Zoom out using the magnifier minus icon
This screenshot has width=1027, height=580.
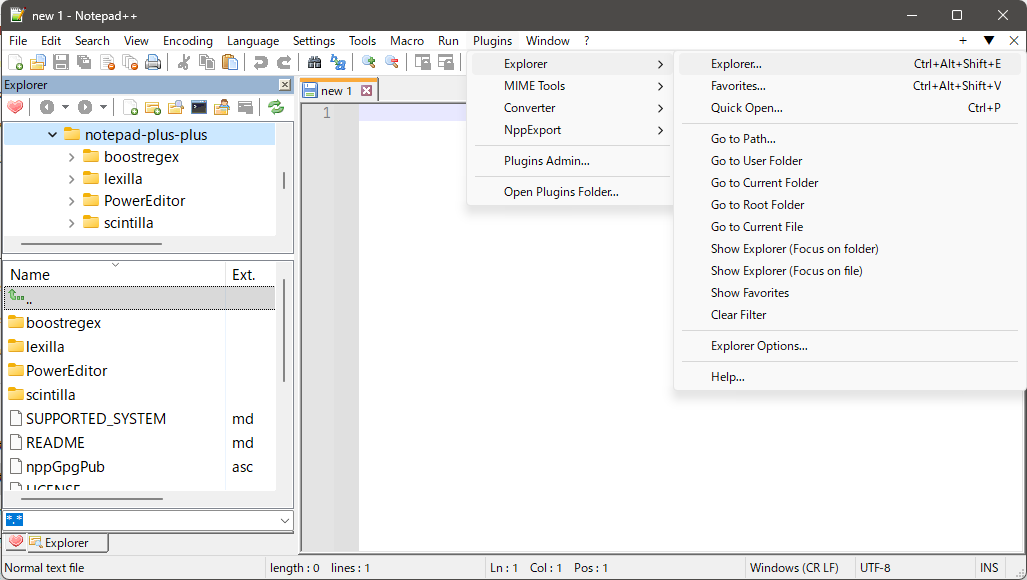[x=392, y=62]
